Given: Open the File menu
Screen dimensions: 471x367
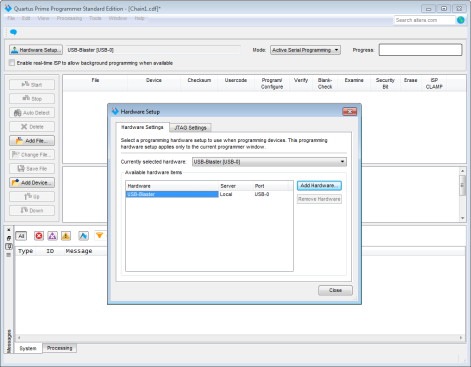Looking at the screenshot, I should click(x=11, y=18).
